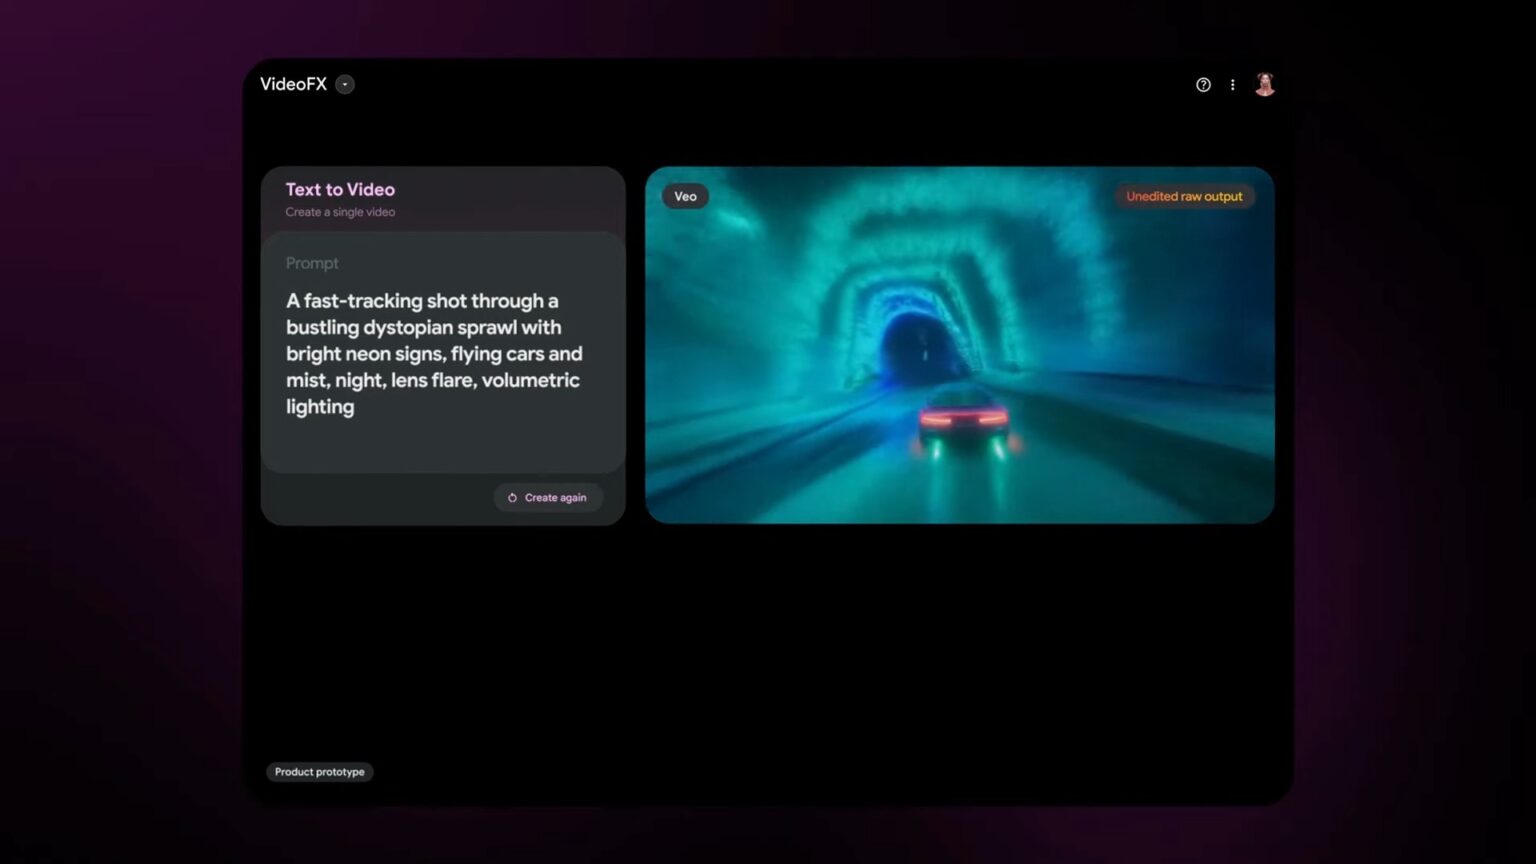Click the Create again button
1536x864 pixels.
pos(548,497)
